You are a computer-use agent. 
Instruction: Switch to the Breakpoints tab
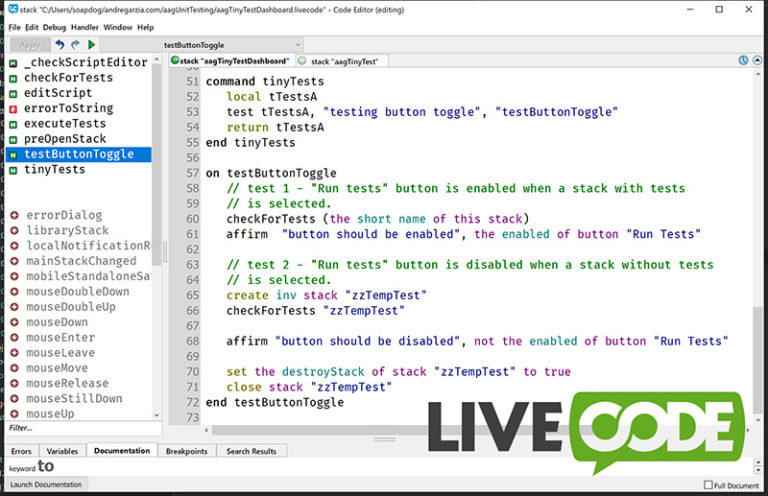(x=187, y=451)
